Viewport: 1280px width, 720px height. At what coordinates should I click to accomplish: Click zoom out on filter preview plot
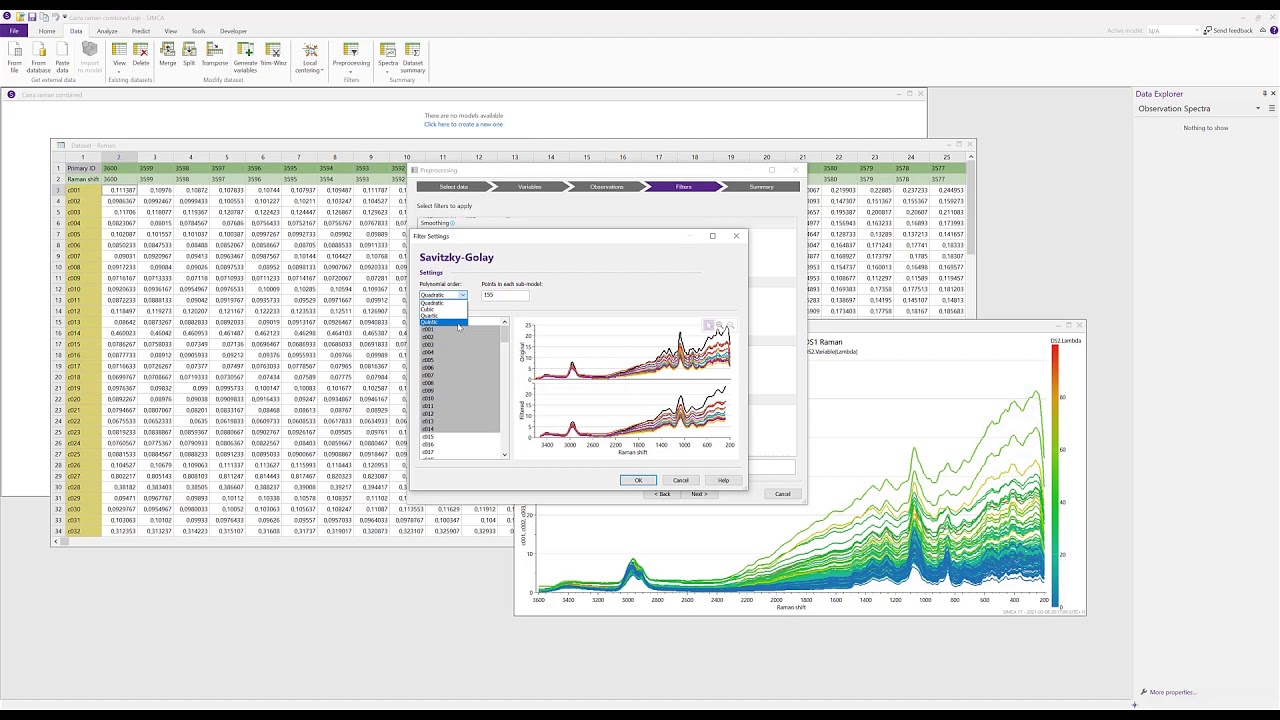coord(729,325)
